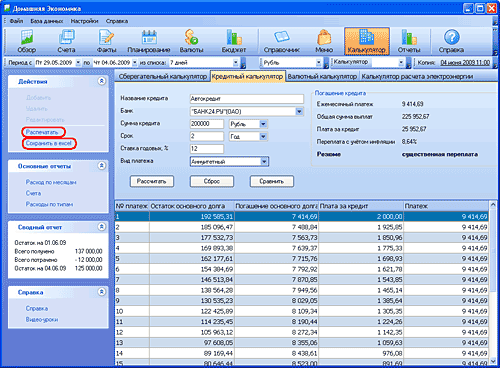The height and width of the screenshot is (368, 500).
Task: Open the База данных menu
Action: (x=47, y=21)
